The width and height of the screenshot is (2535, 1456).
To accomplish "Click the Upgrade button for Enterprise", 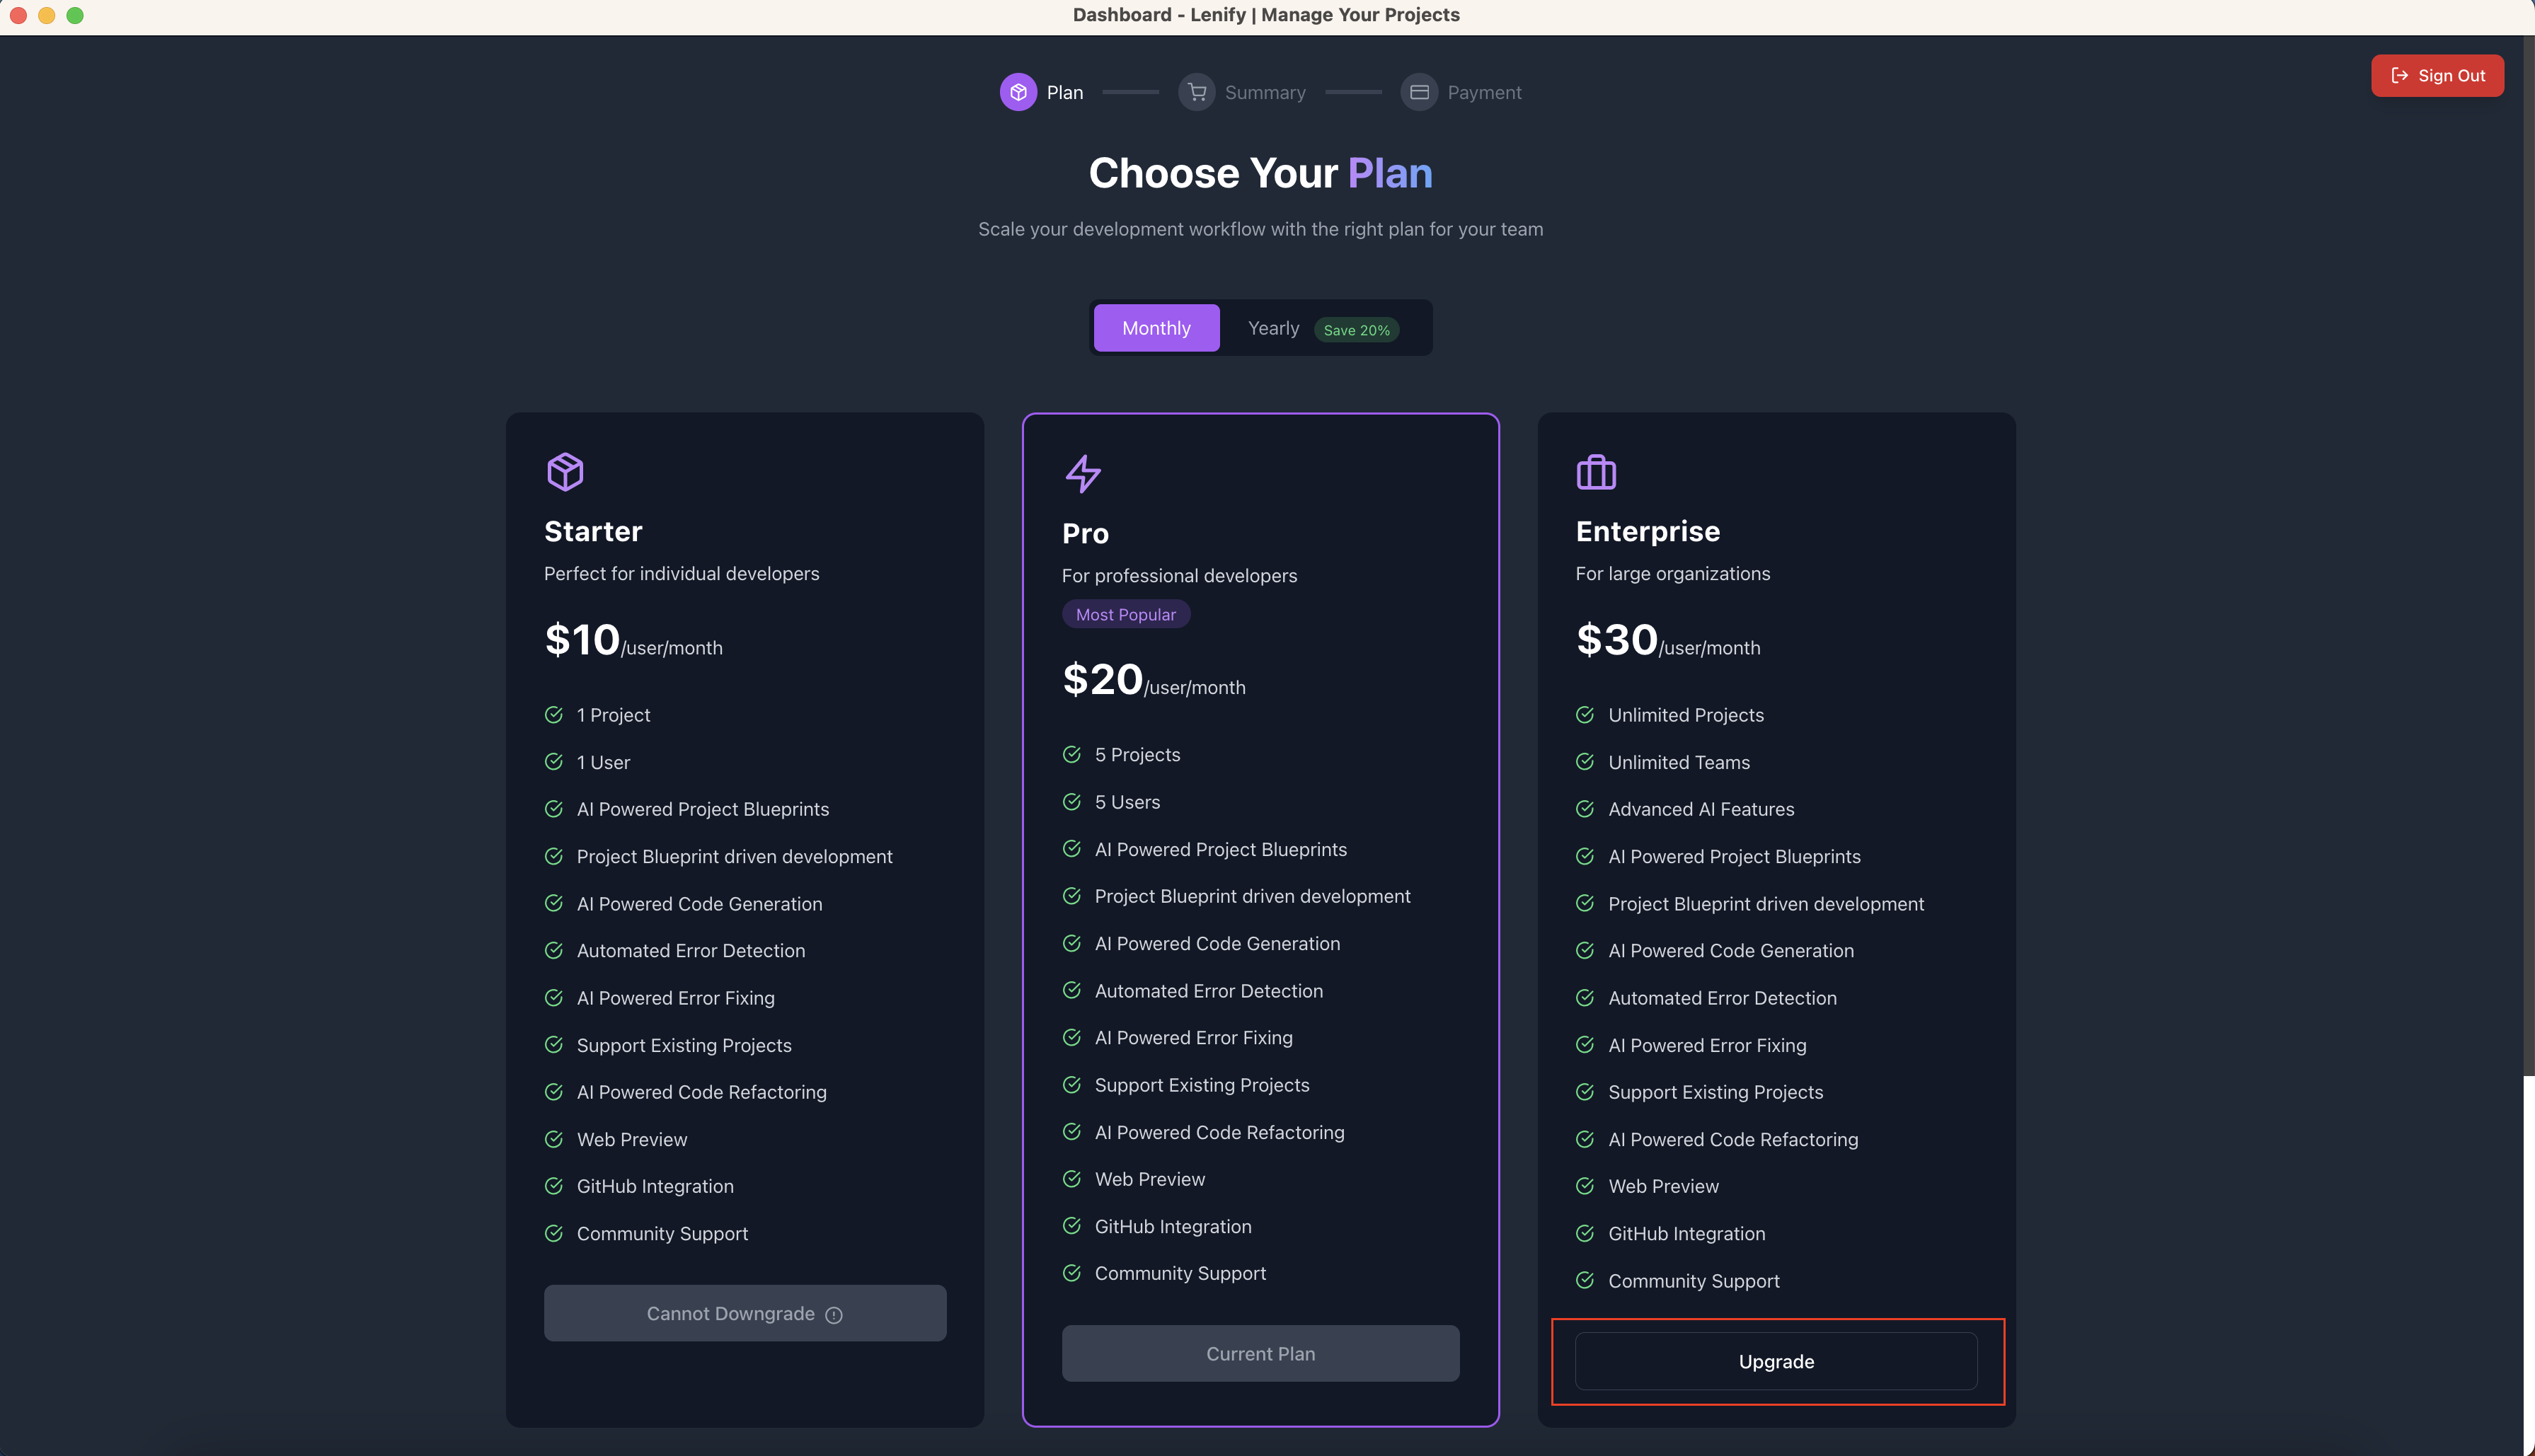I will [1776, 1361].
